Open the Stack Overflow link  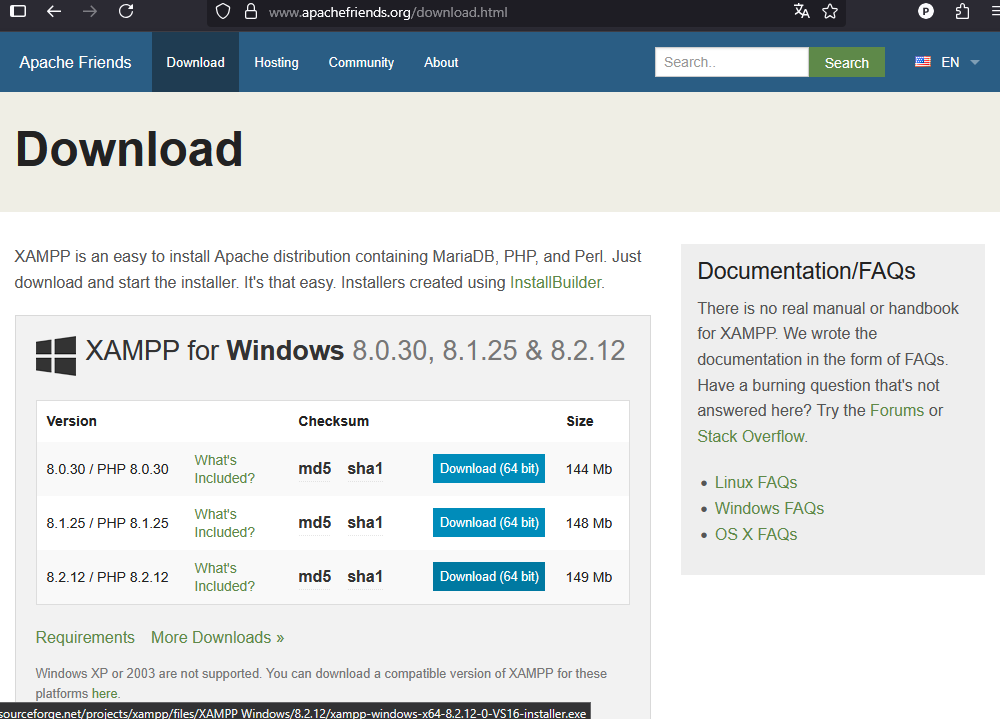(751, 436)
